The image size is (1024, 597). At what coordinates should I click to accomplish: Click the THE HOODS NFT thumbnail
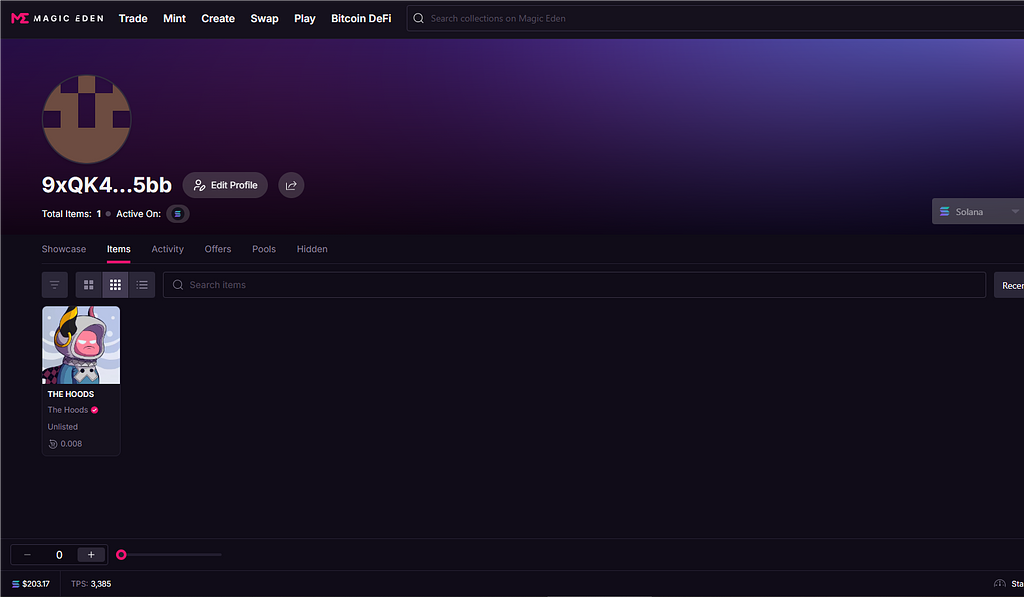(81, 345)
